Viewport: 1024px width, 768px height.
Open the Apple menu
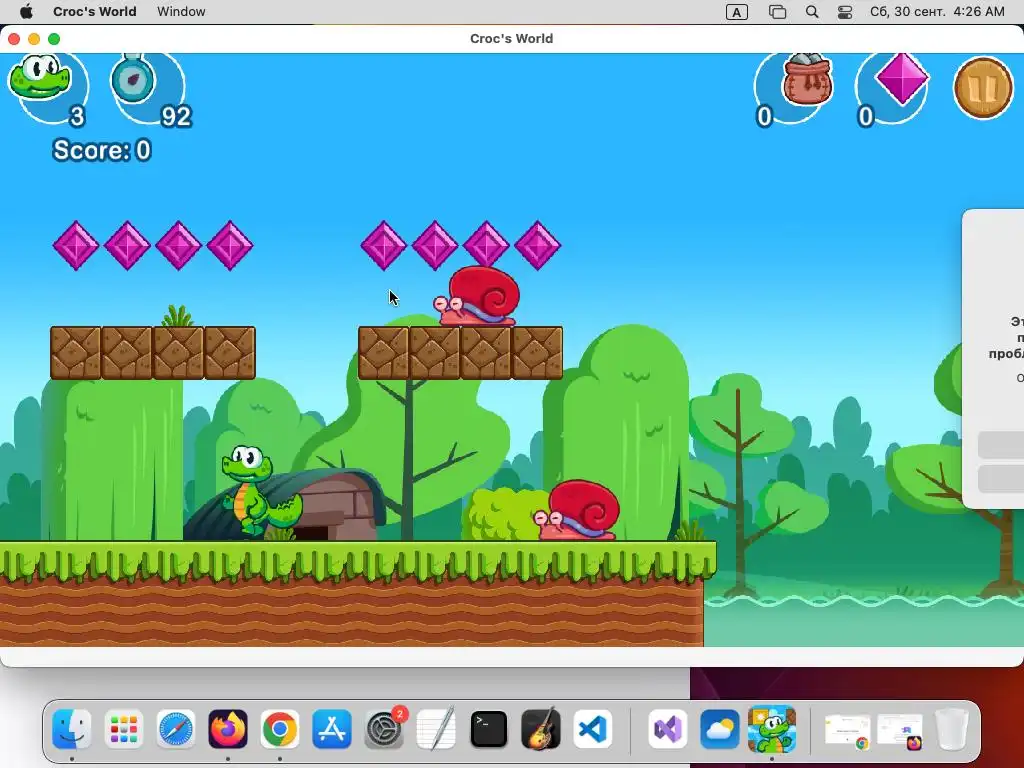tap(26, 12)
